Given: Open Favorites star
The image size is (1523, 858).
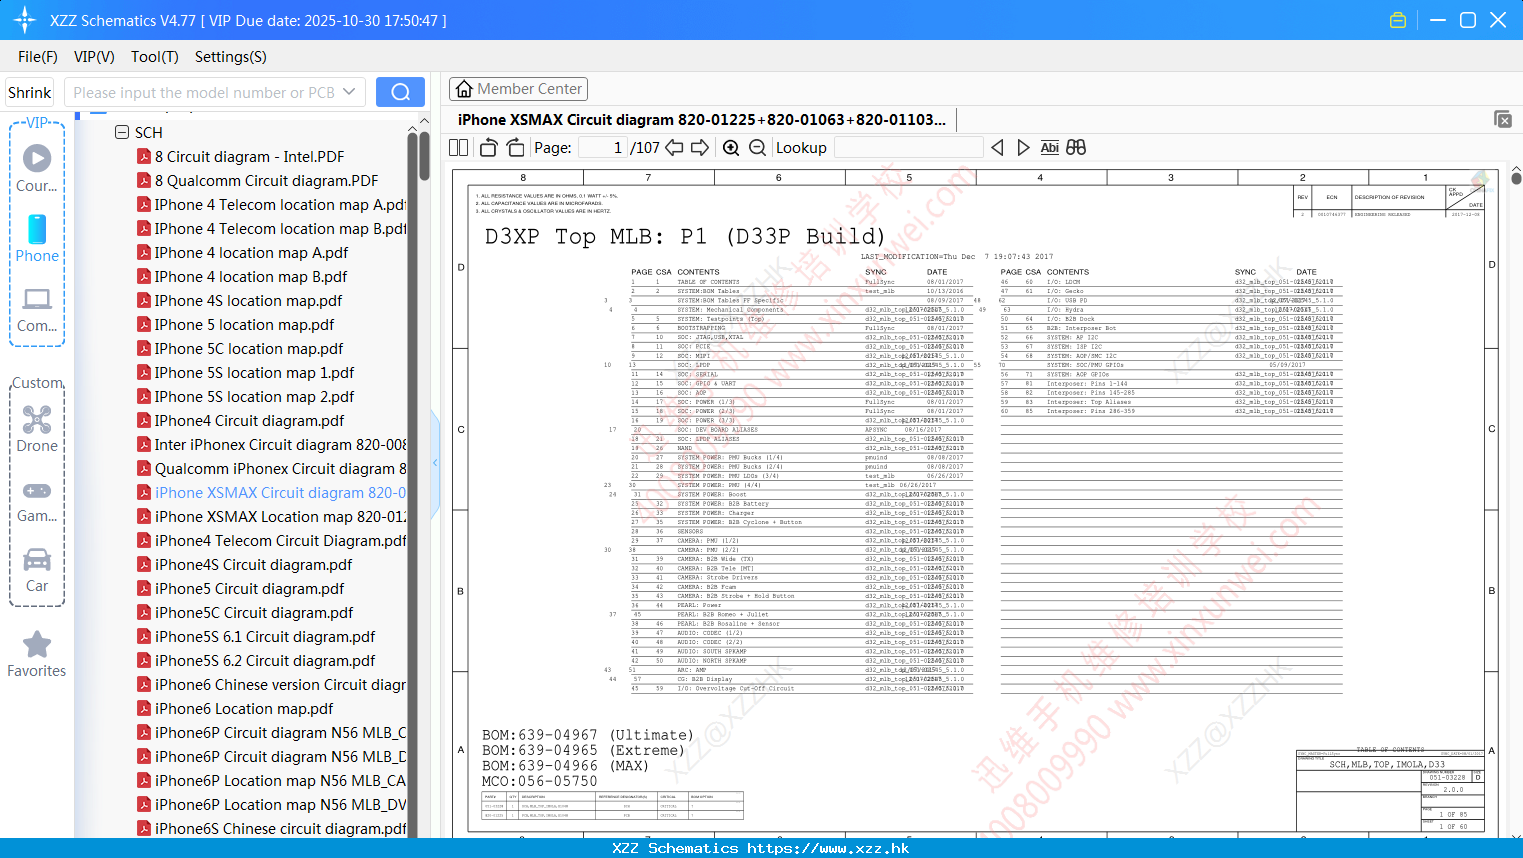Looking at the screenshot, I should pos(37,655).
